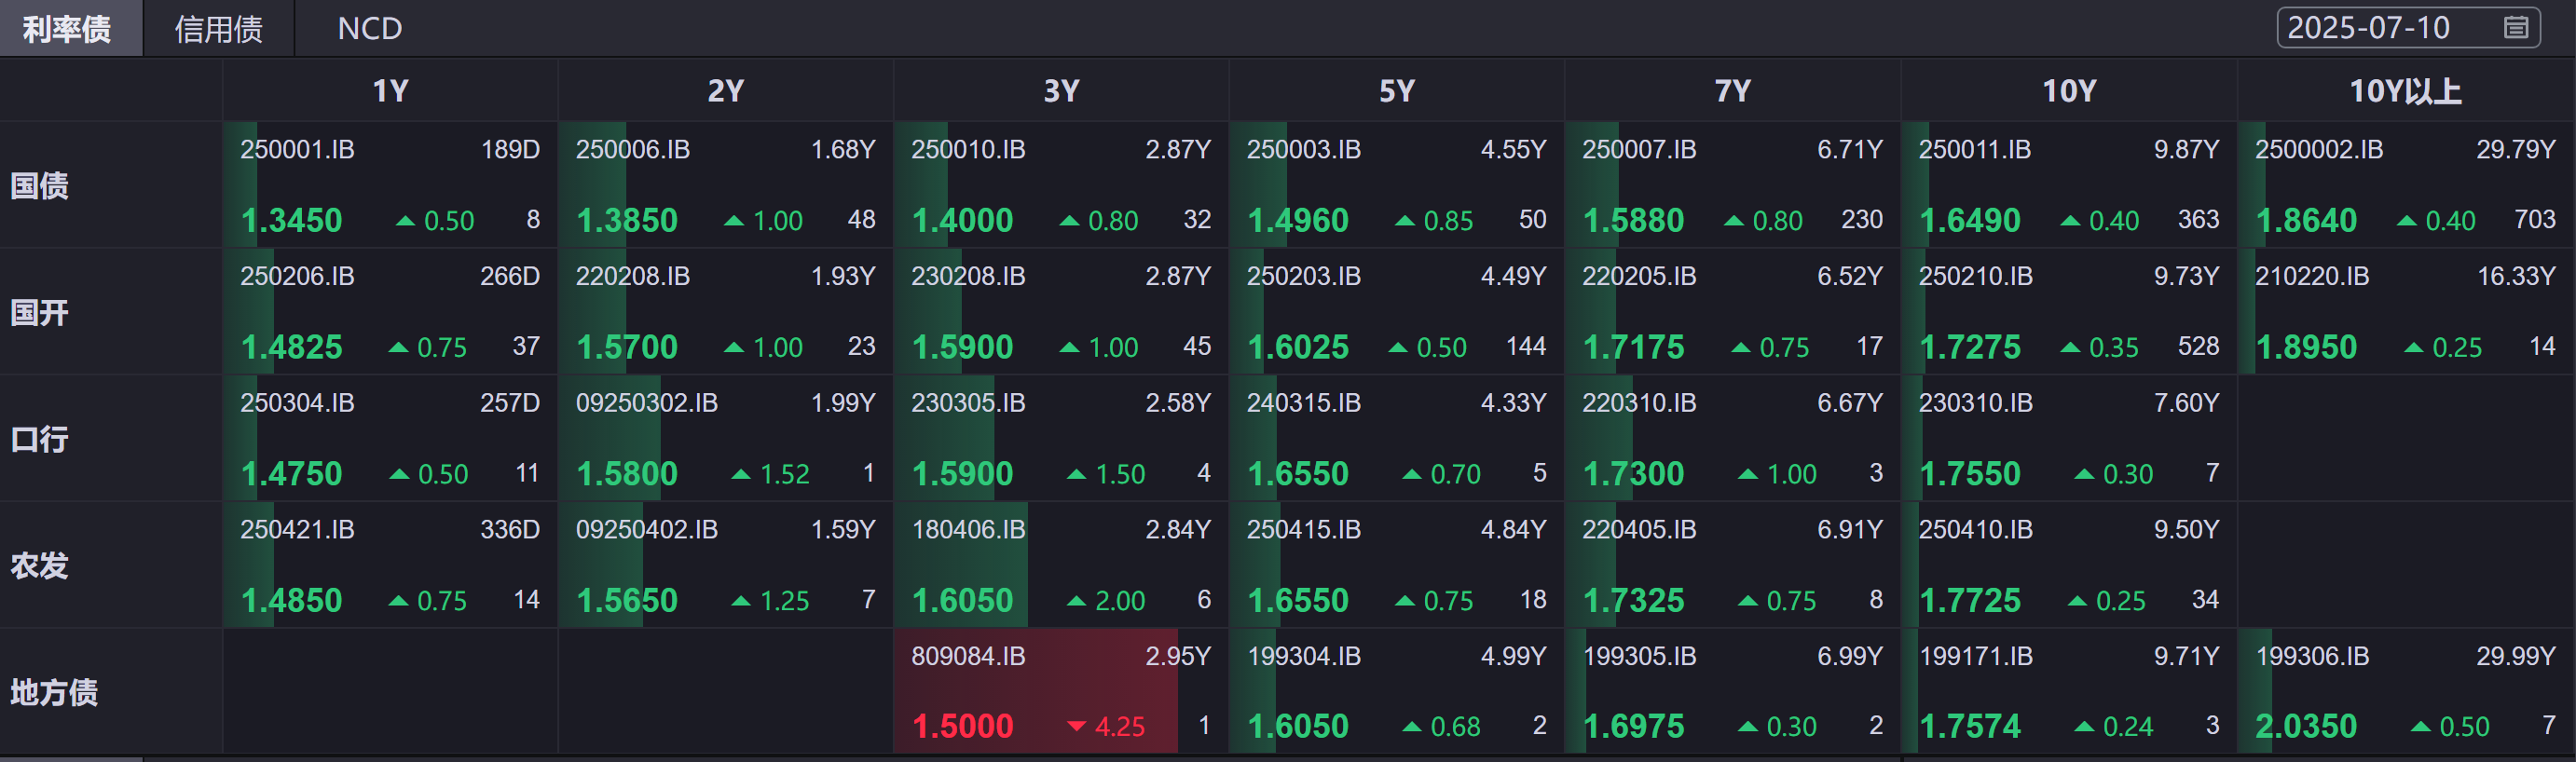Click the 2025-07-10 date field

(2368, 28)
